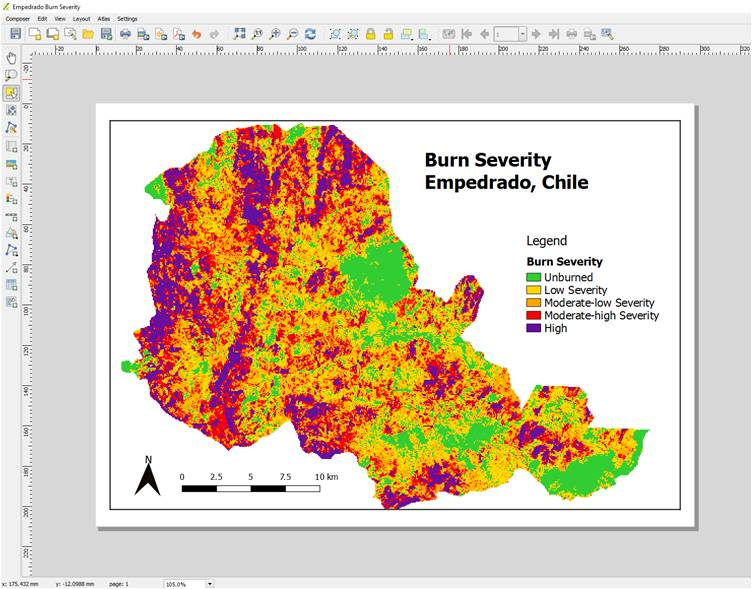Toggle the Zoom tool in left toolbar
Viewport: 752px width, 589px height.
coord(12,75)
